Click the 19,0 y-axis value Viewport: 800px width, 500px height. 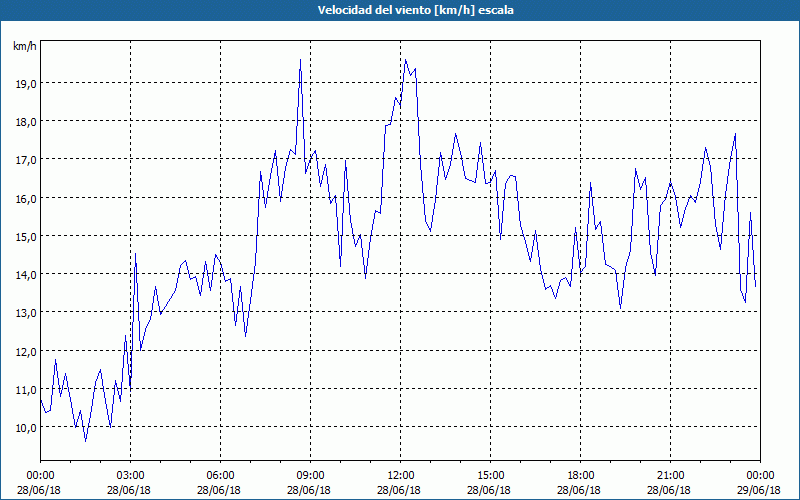coord(26,84)
